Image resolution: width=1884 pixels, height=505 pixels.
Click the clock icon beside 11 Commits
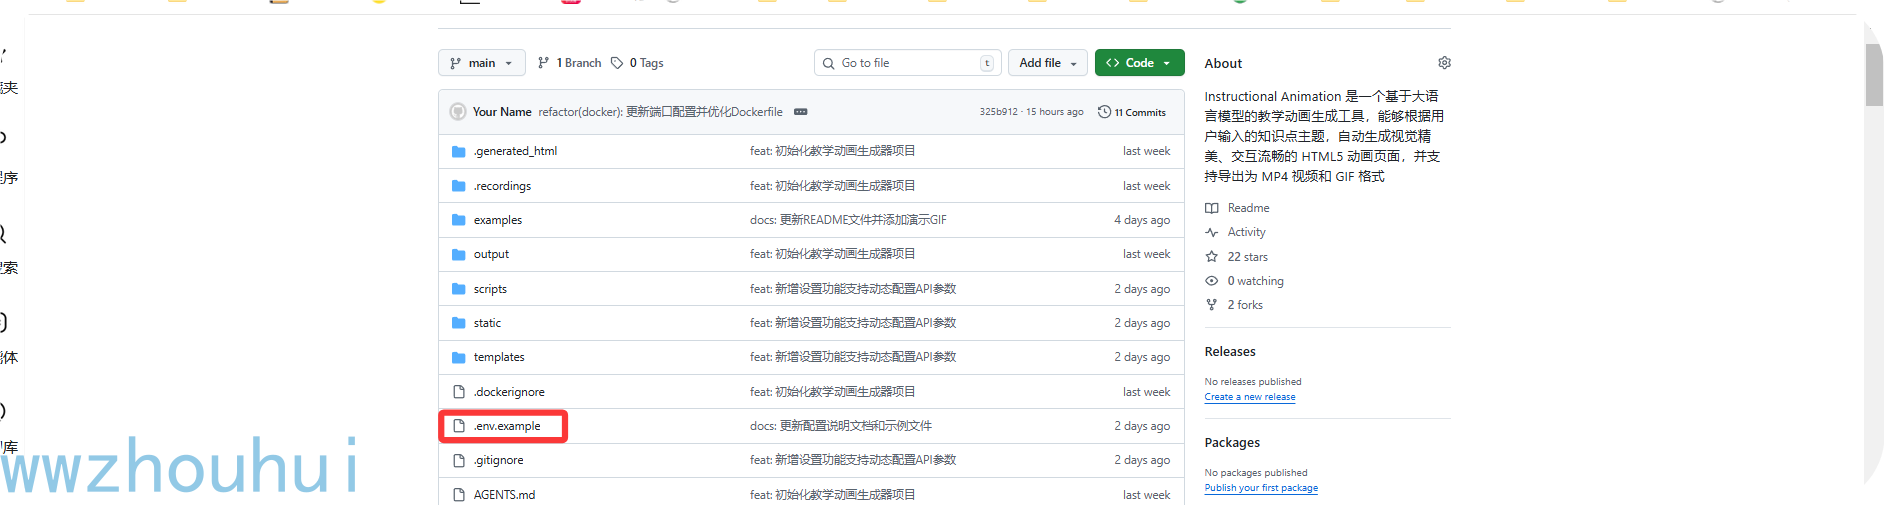[x=1104, y=112]
